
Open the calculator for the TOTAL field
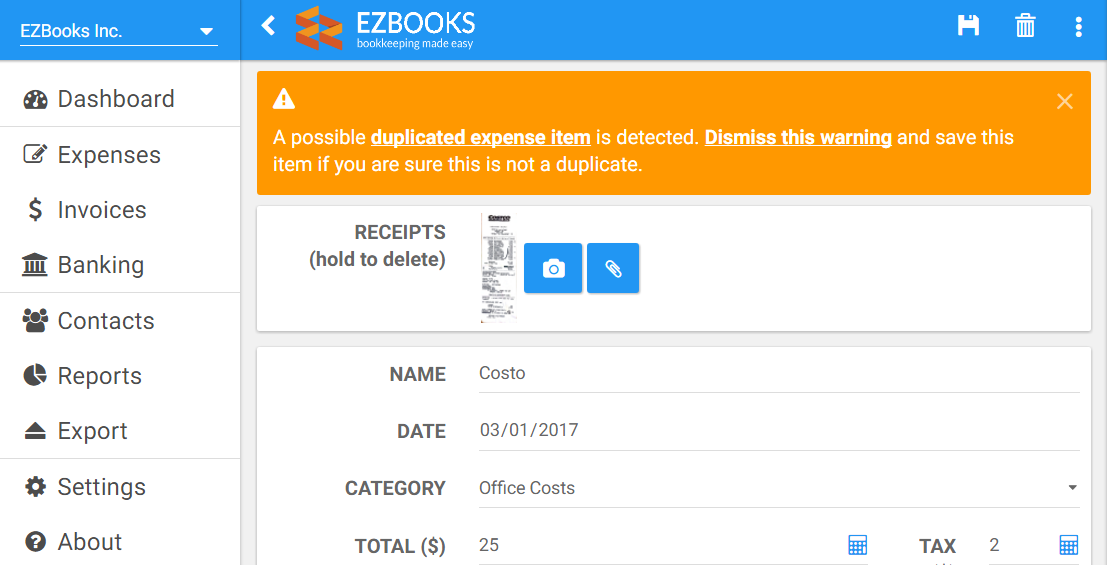[857, 545]
